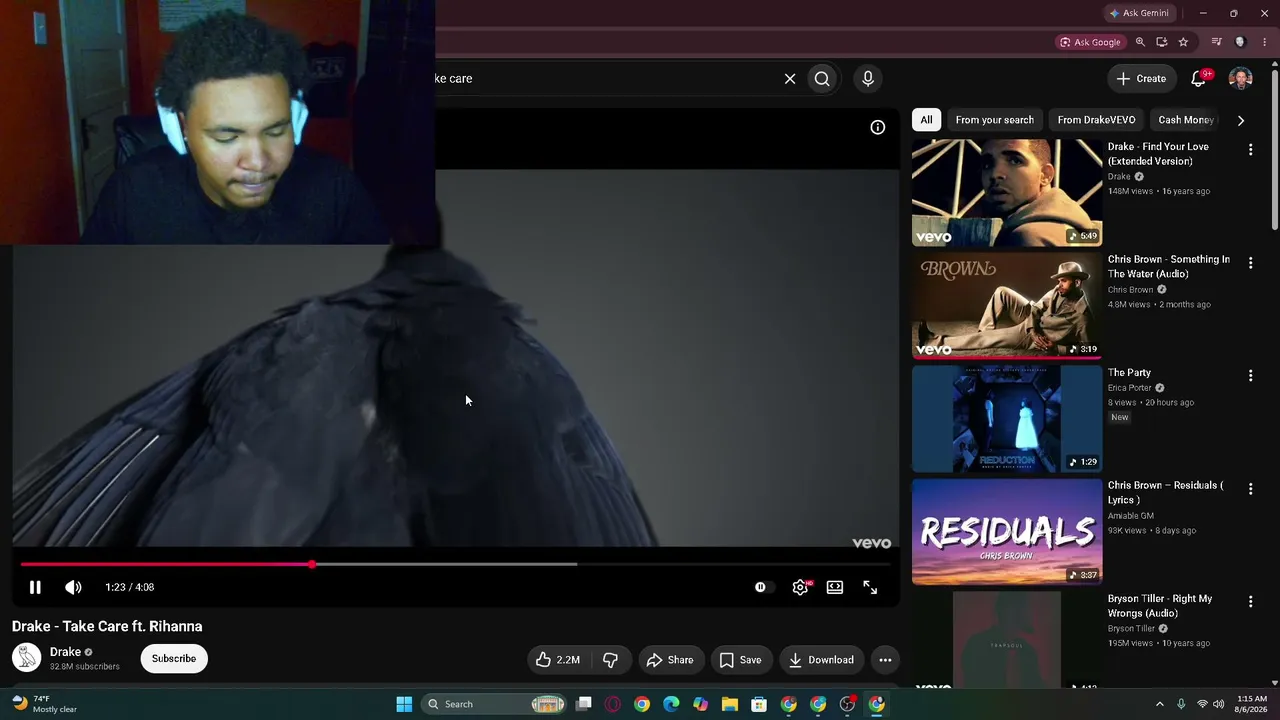Open Chrome three-dot menu
The height and width of the screenshot is (720, 1280).
click(x=1265, y=42)
